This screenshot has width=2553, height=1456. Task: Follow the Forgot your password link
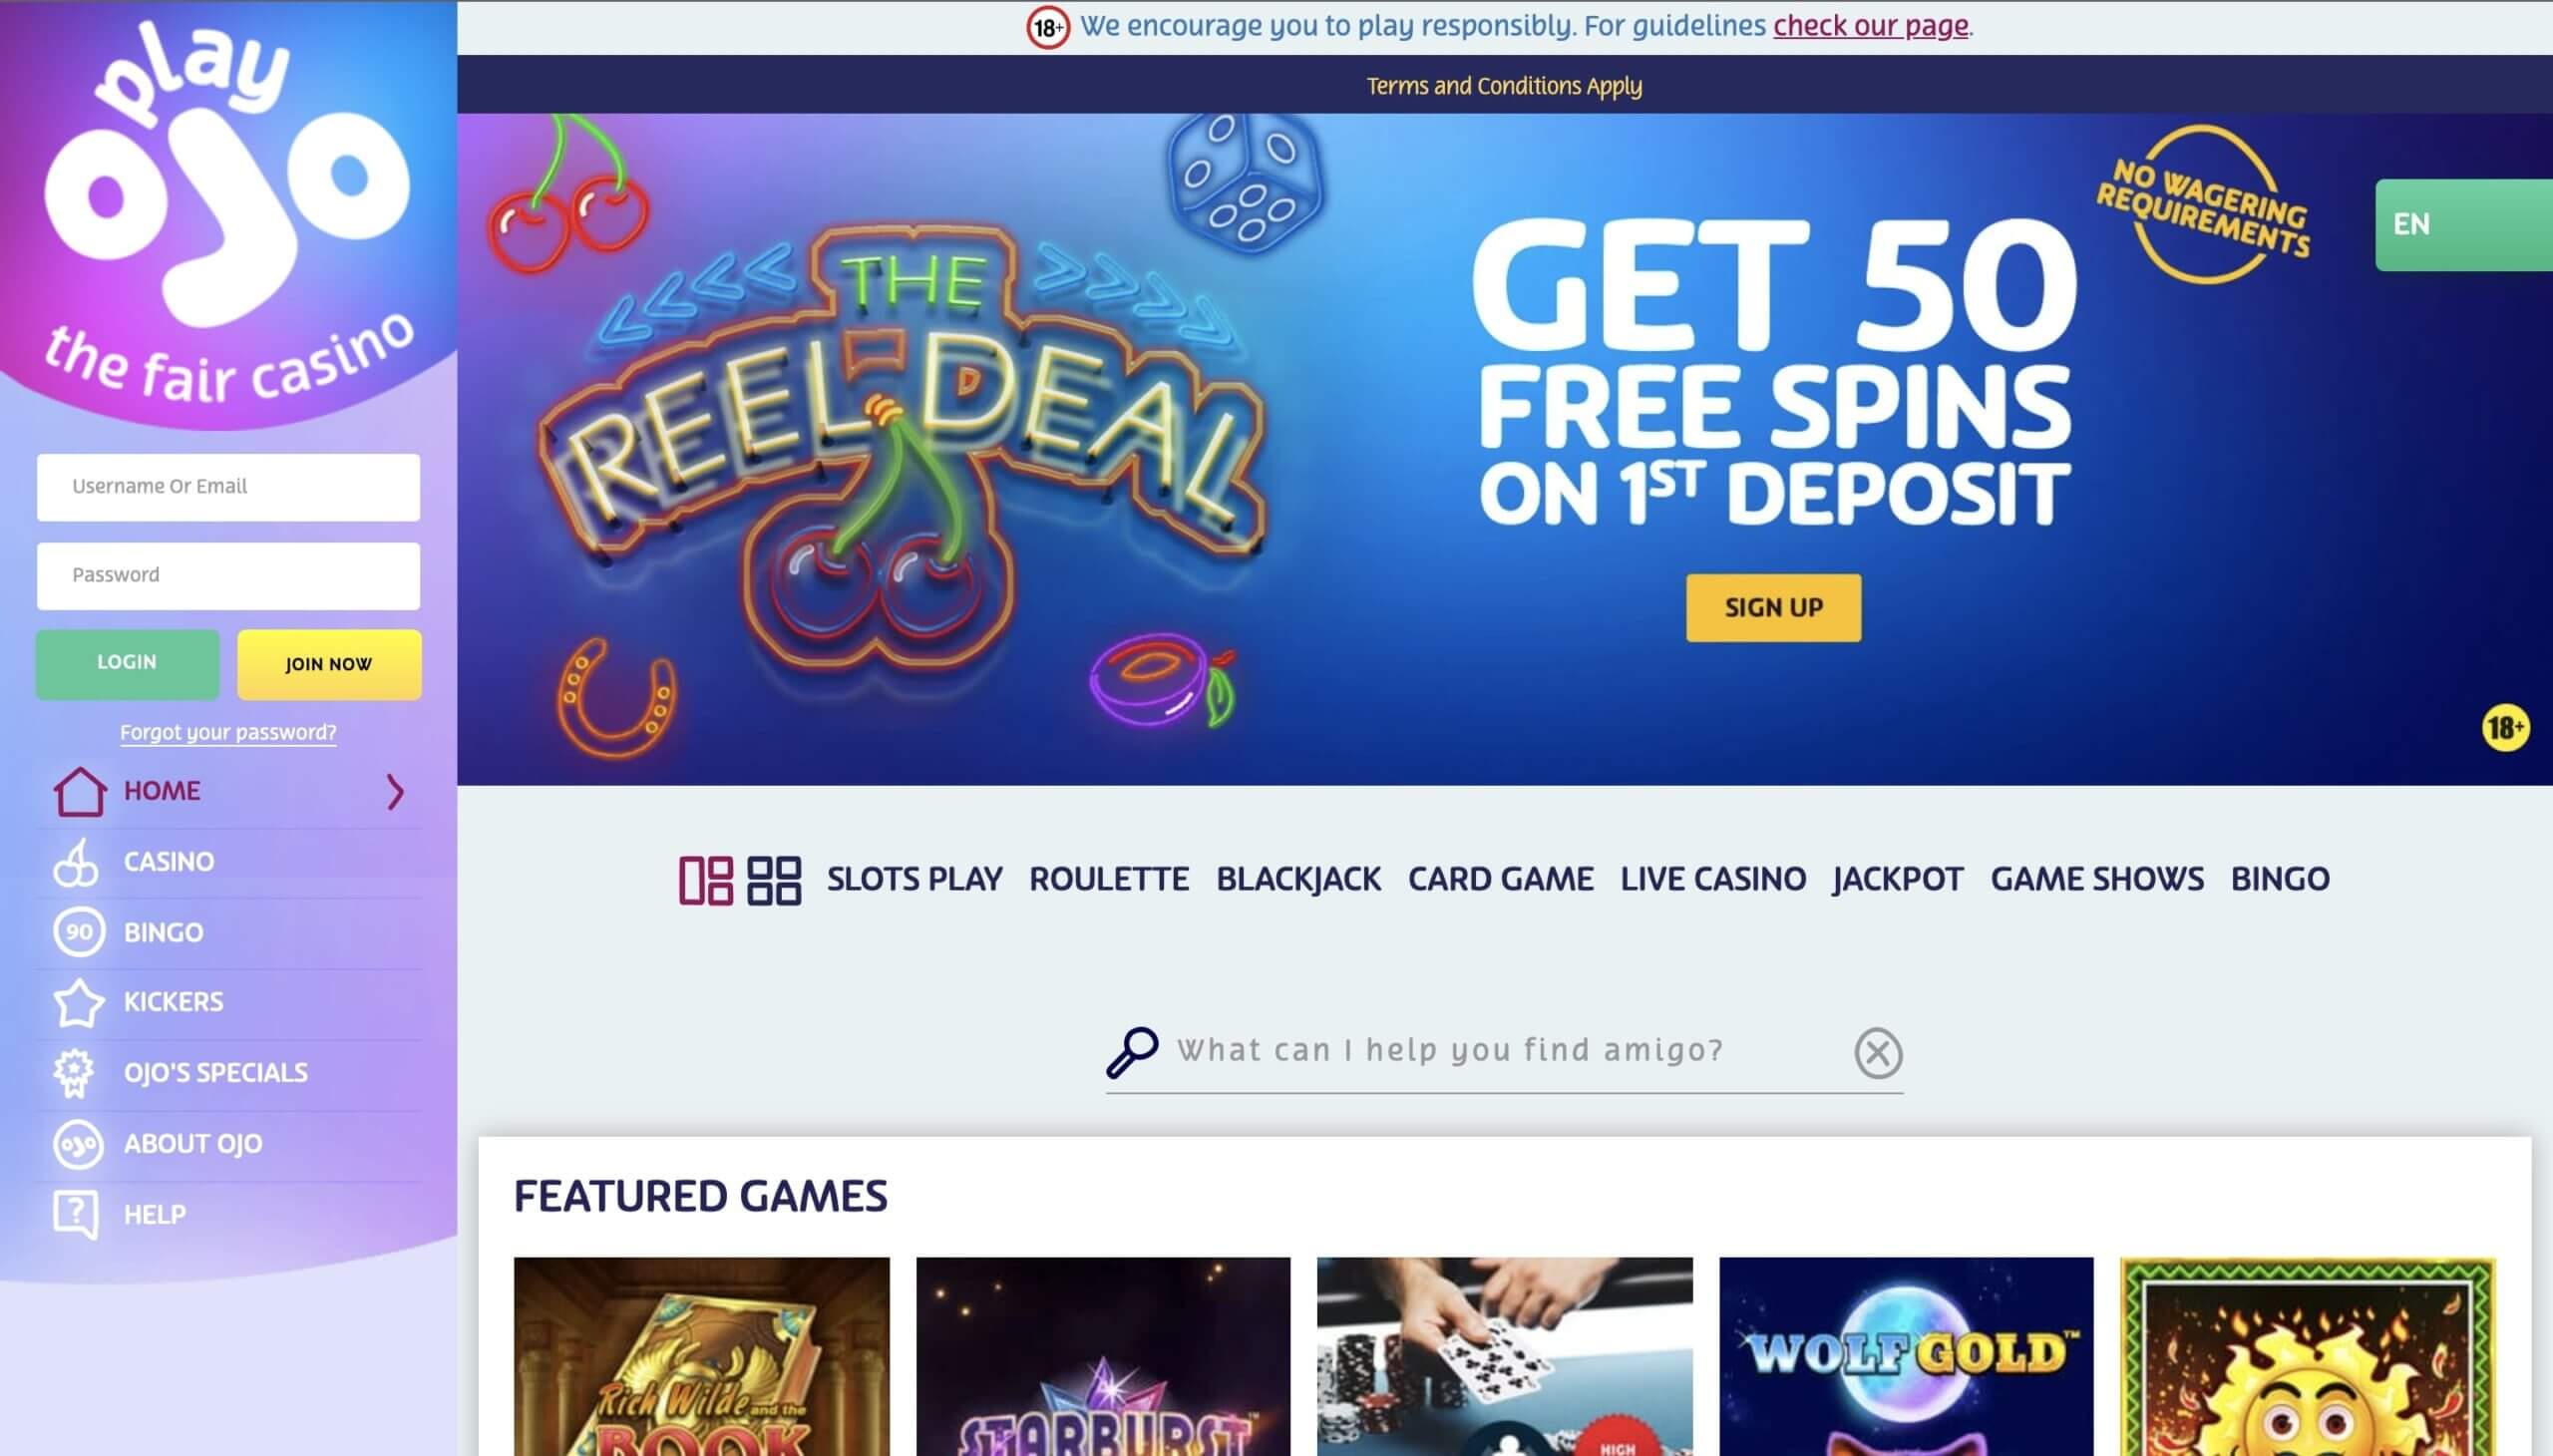[228, 733]
